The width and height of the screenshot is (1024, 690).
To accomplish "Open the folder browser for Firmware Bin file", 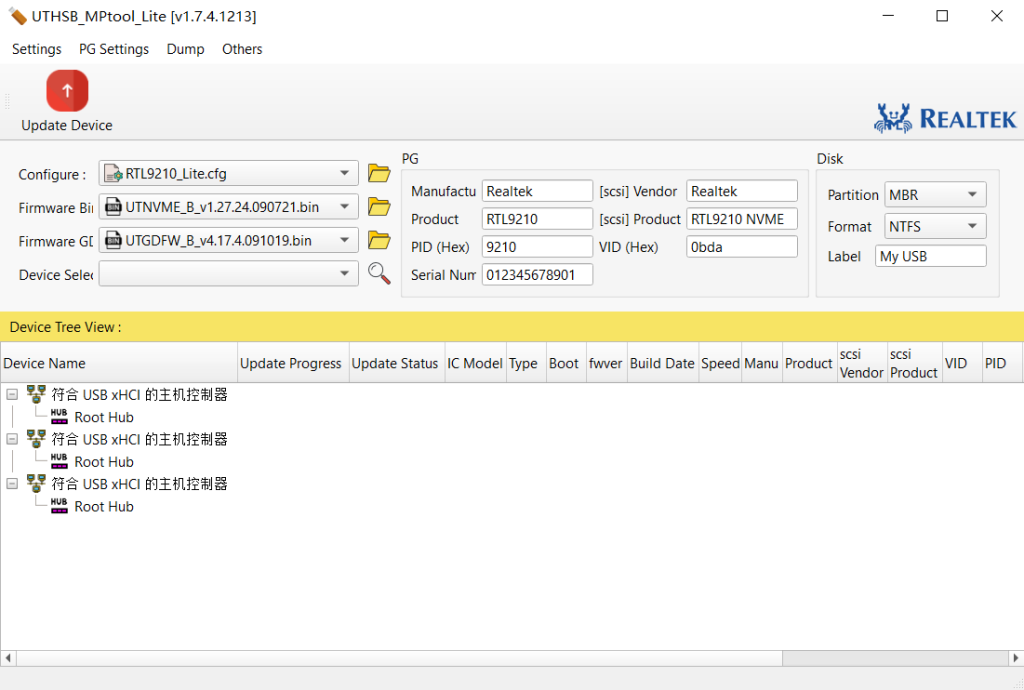I will 379,206.
